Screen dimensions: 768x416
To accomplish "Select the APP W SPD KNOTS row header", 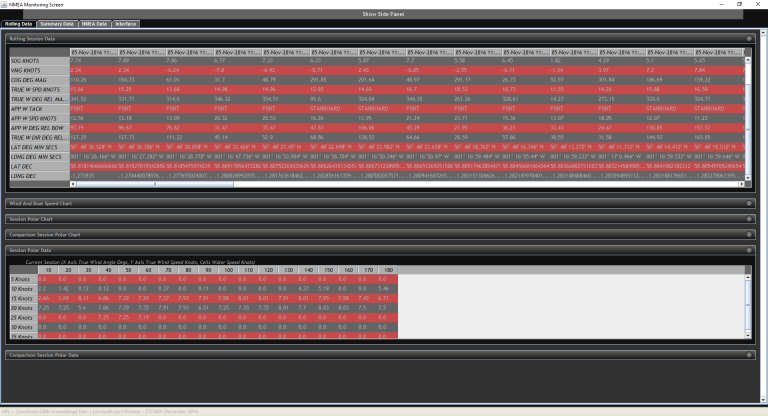I will [x=40, y=119].
